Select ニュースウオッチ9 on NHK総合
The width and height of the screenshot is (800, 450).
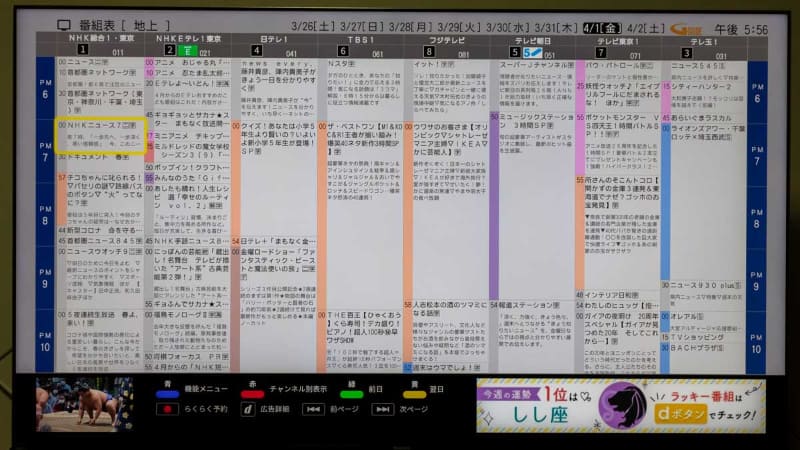(x=100, y=278)
